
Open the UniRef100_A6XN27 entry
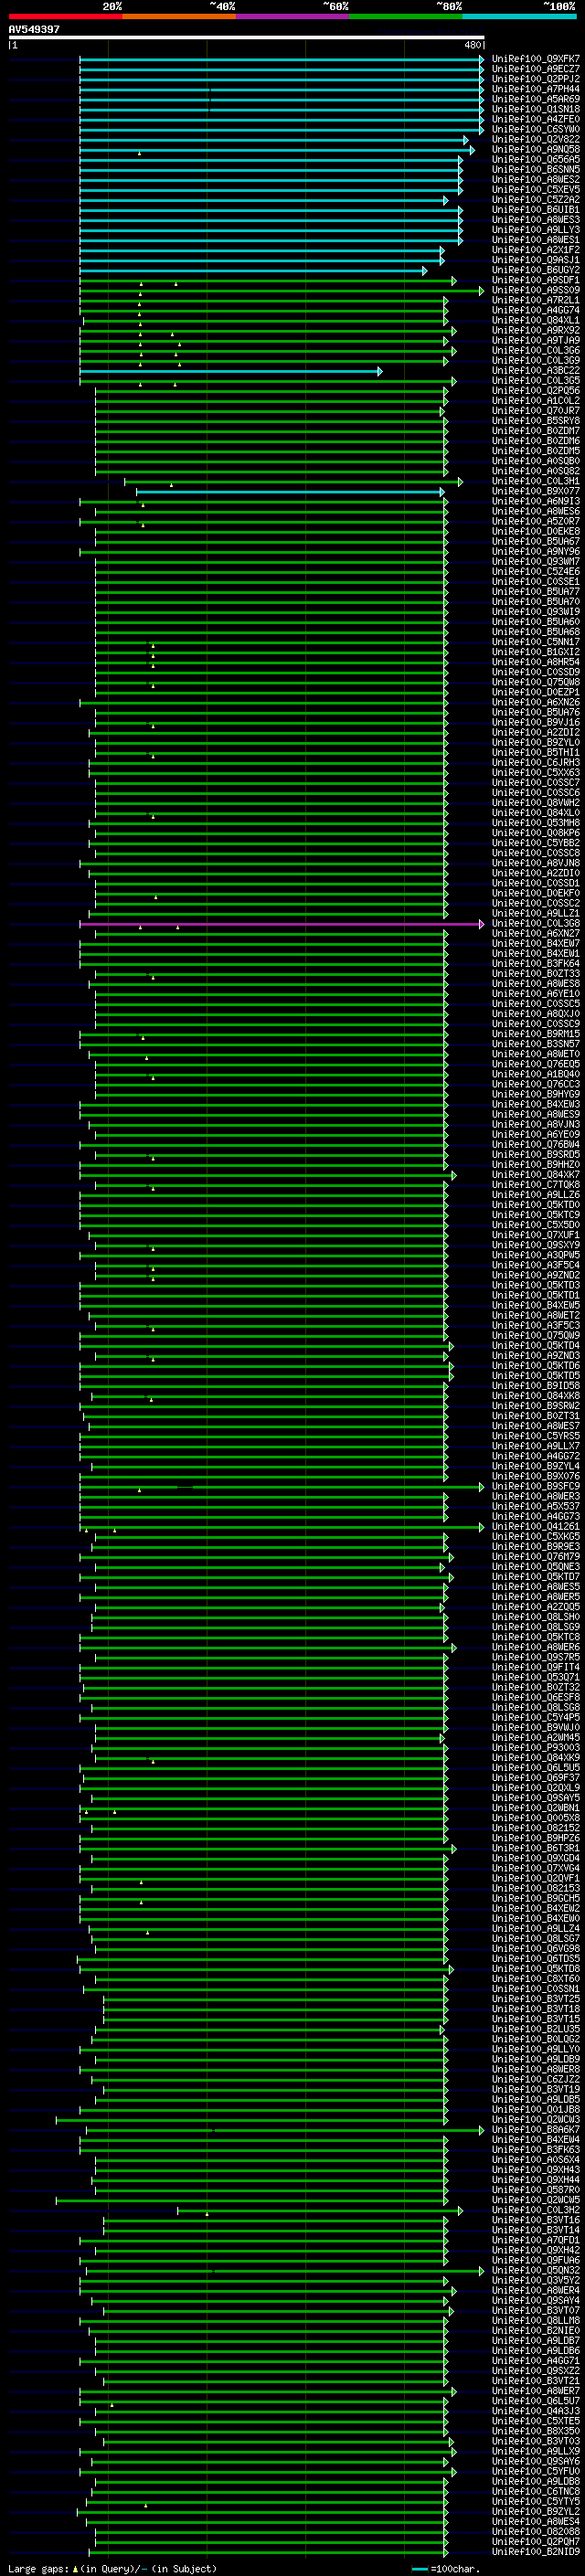coord(535,934)
